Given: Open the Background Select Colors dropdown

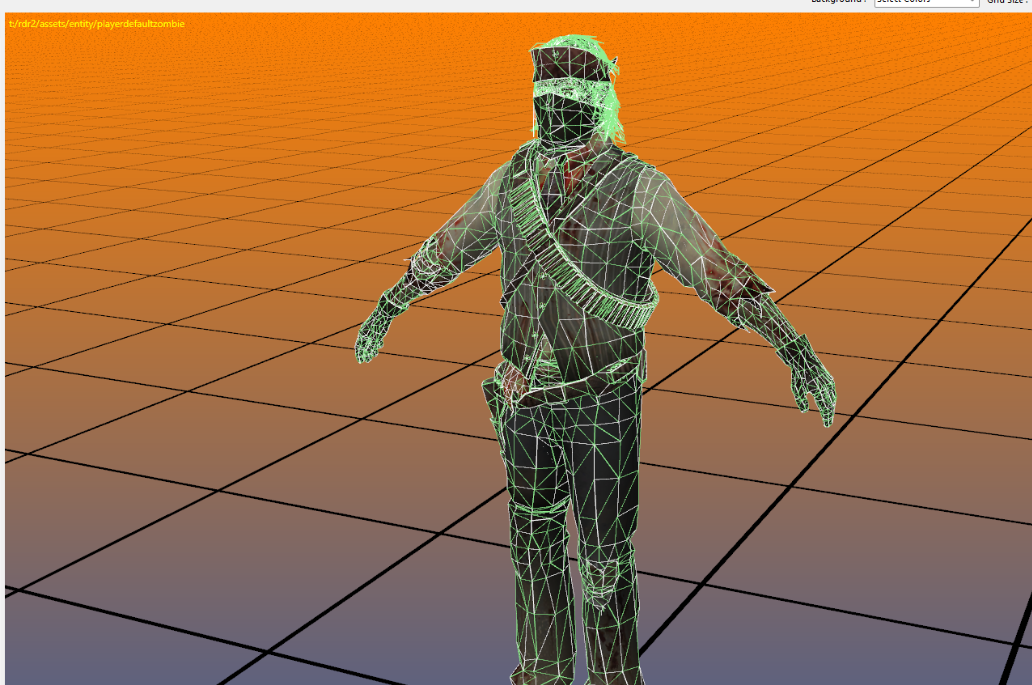Looking at the screenshot, I should [x=926, y=3].
